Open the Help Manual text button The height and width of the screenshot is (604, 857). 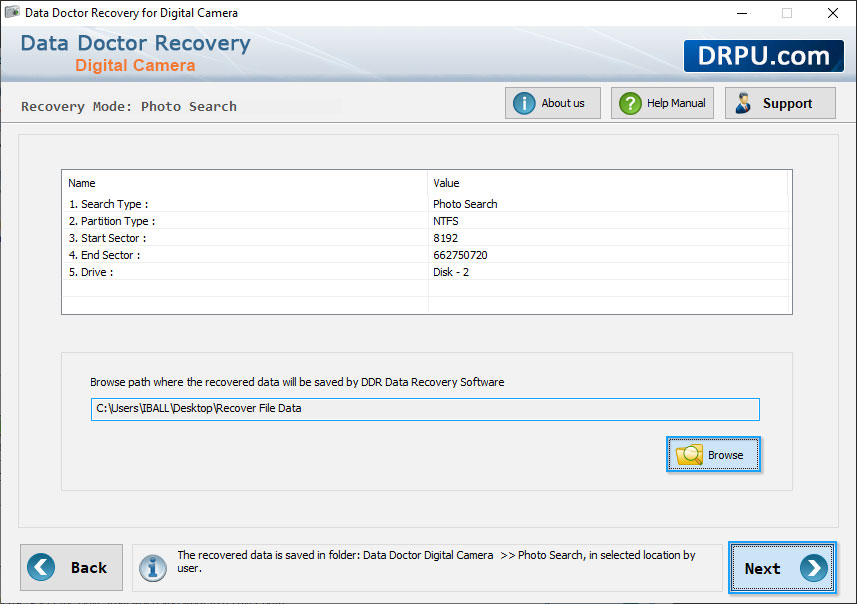(676, 103)
